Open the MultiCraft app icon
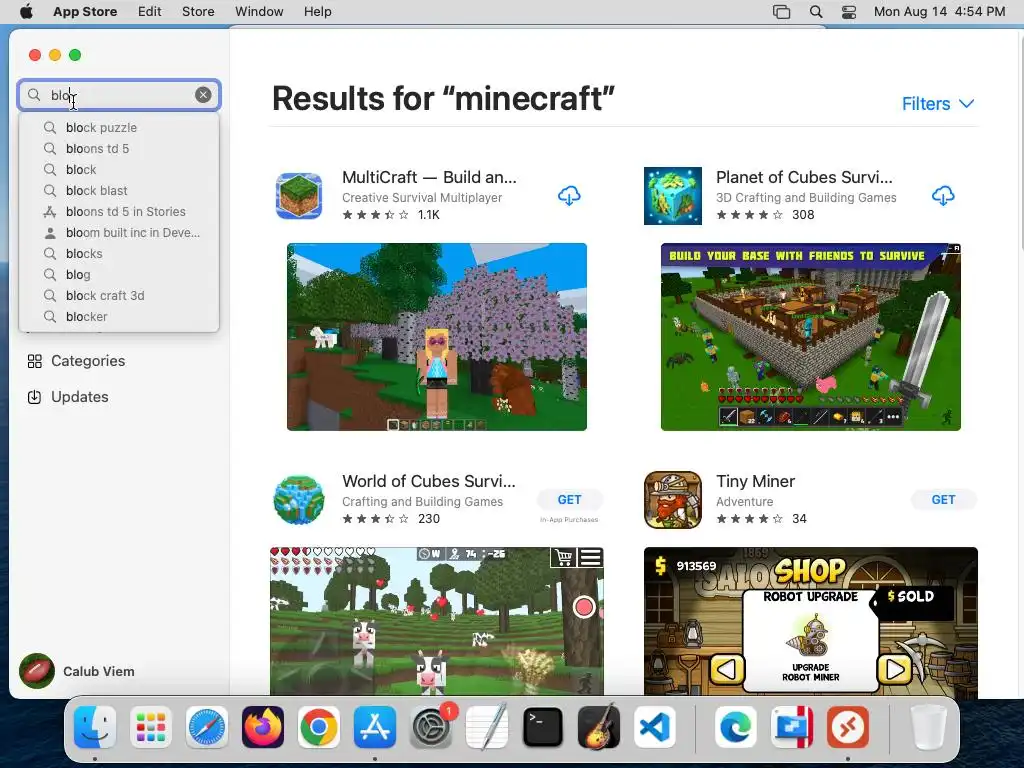This screenshot has width=1024, height=768. click(x=298, y=195)
